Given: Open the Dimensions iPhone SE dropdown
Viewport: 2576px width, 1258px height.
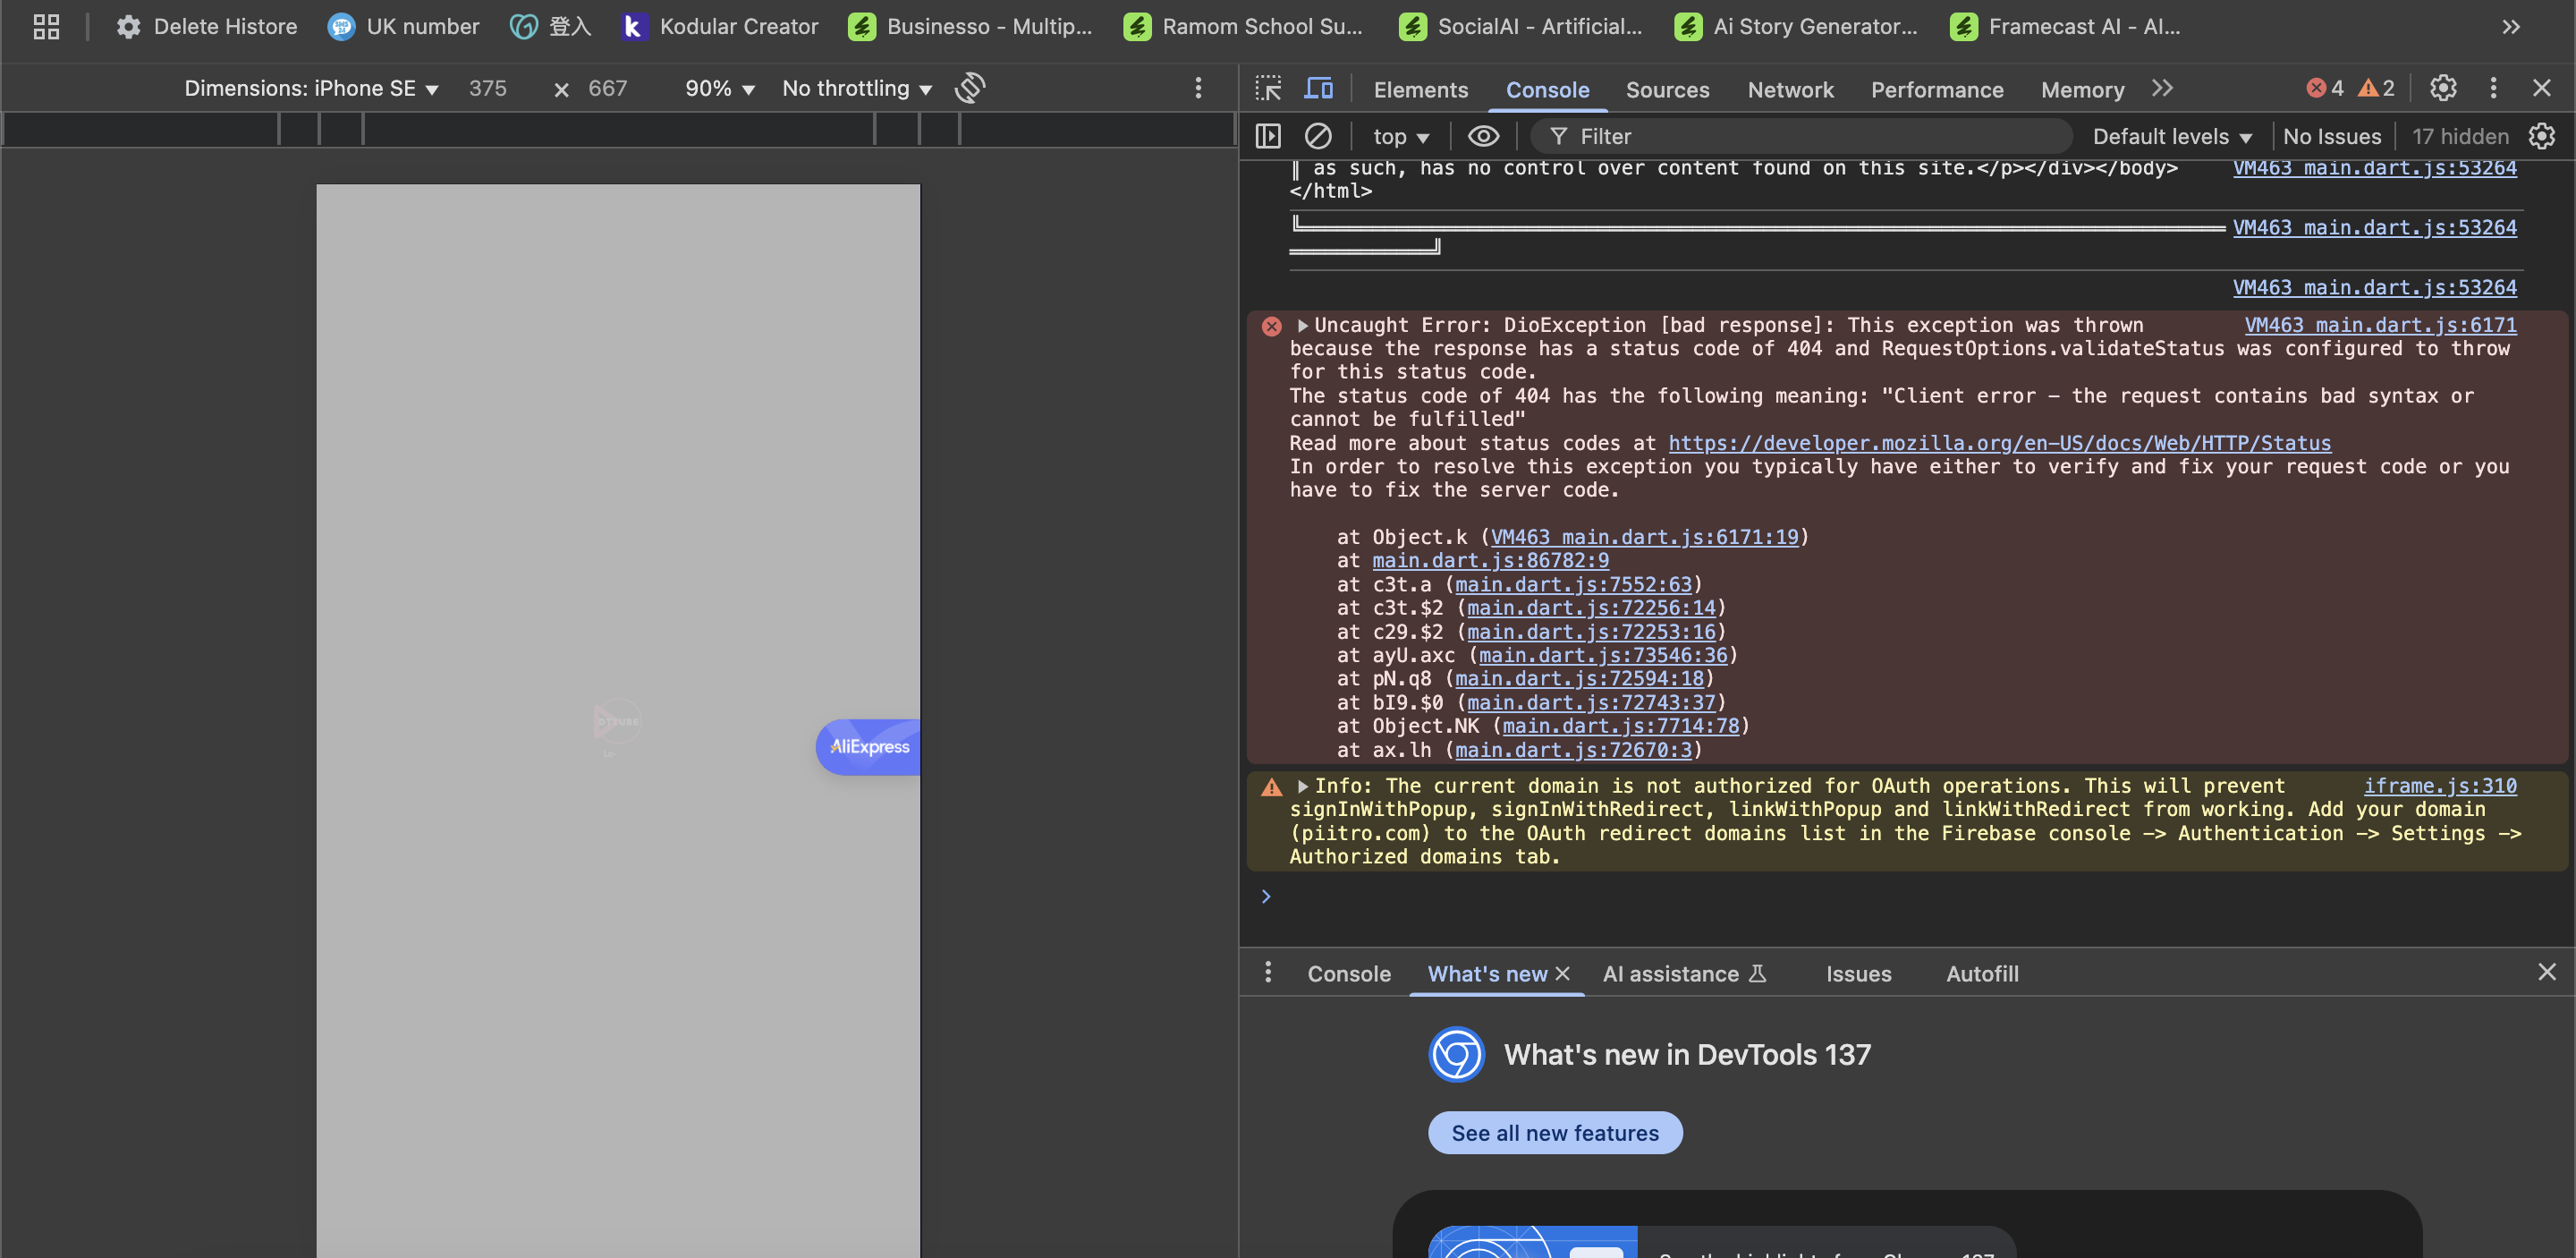Looking at the screenshot, I should pyautogui.click(x=311, y=89).
